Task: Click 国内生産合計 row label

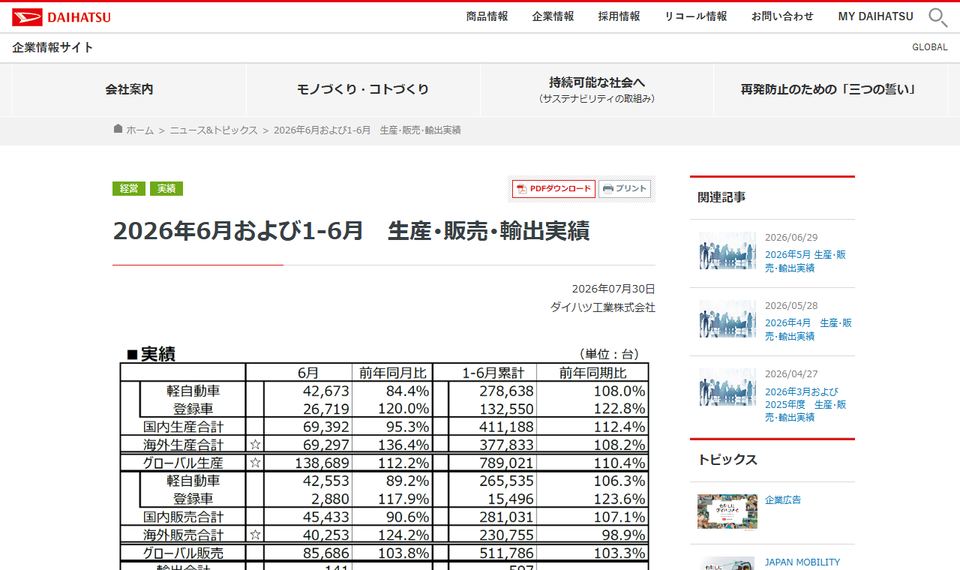Action: (x=183, y=426)
